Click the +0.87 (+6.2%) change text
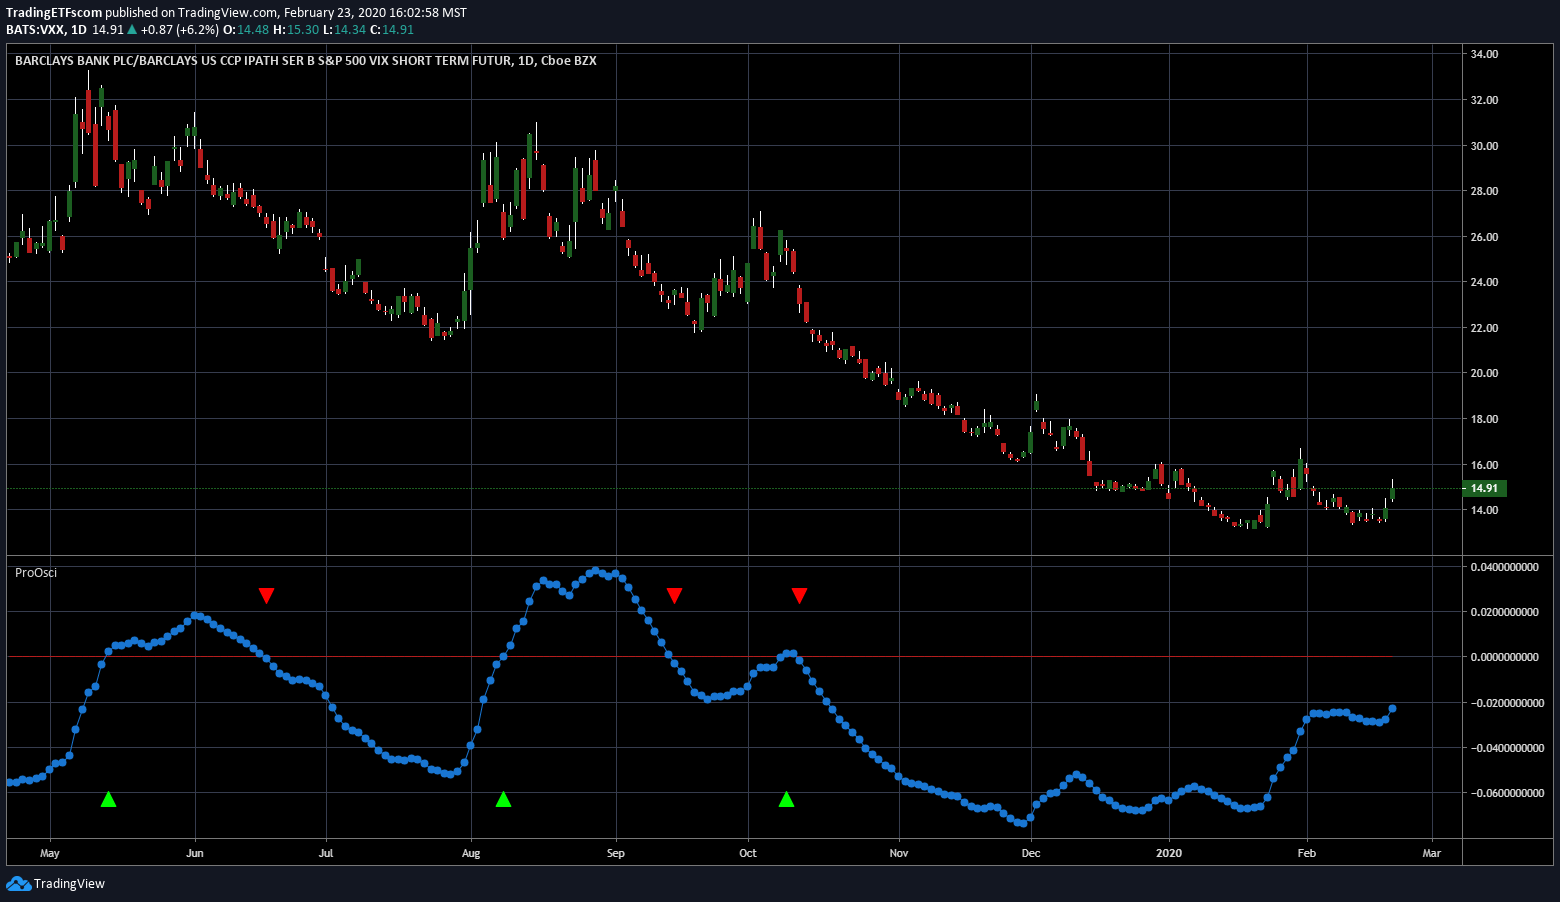The height and width of the screenshot is (902, 1560). 180,30
